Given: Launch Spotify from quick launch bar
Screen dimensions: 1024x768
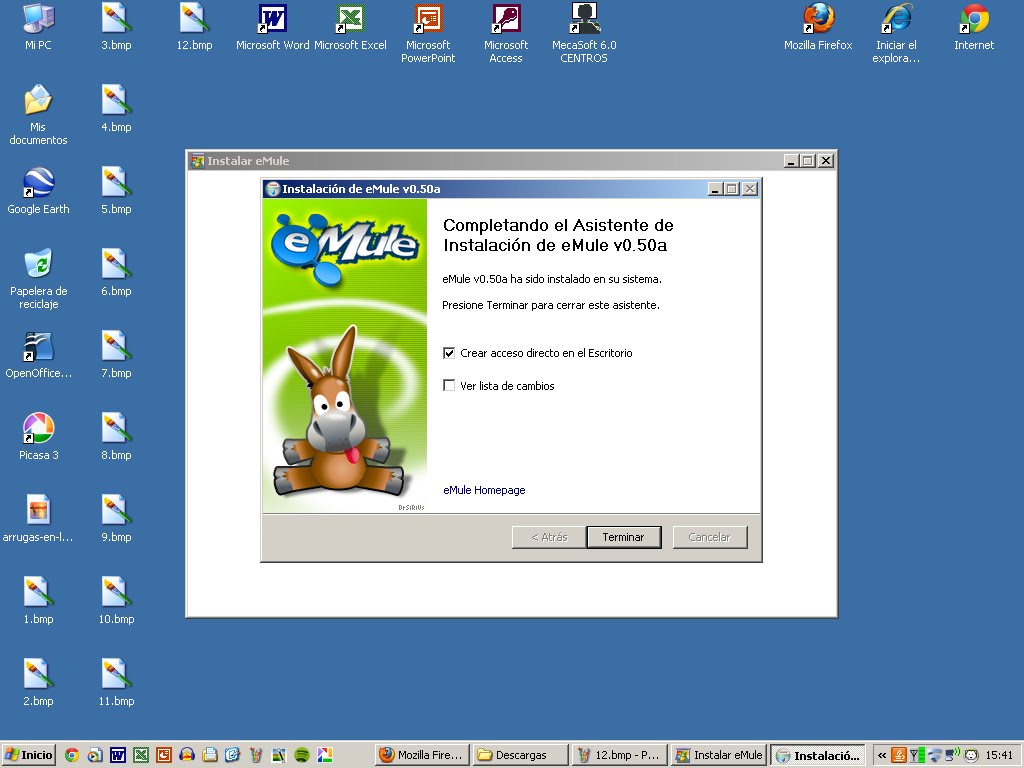Looking at the screenshot, I should tap(302, 755).
